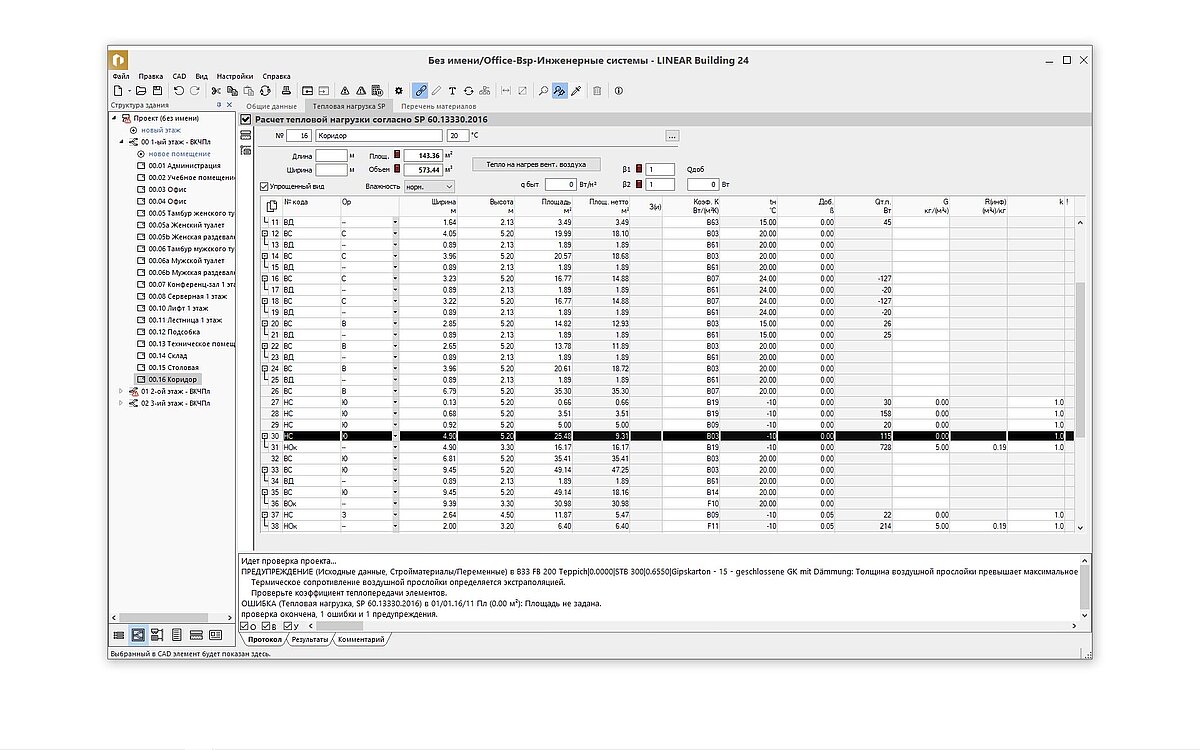Click the room name field Коридор
This screenshot has height=750, width=1200.
click(x=378, y=135)
